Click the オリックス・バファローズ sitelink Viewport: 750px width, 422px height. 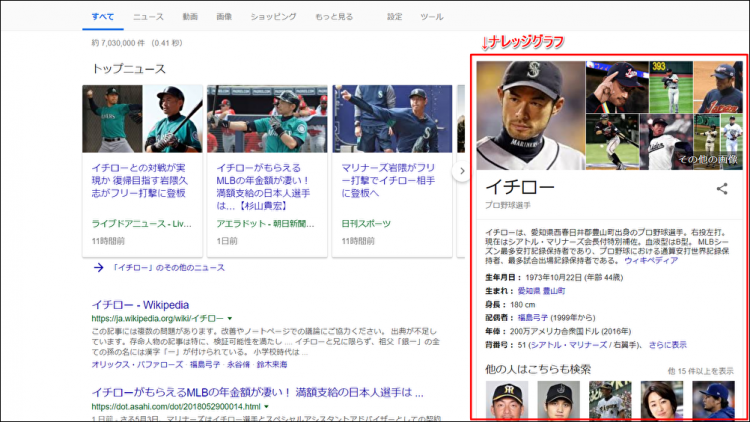[x=137, y=365]
